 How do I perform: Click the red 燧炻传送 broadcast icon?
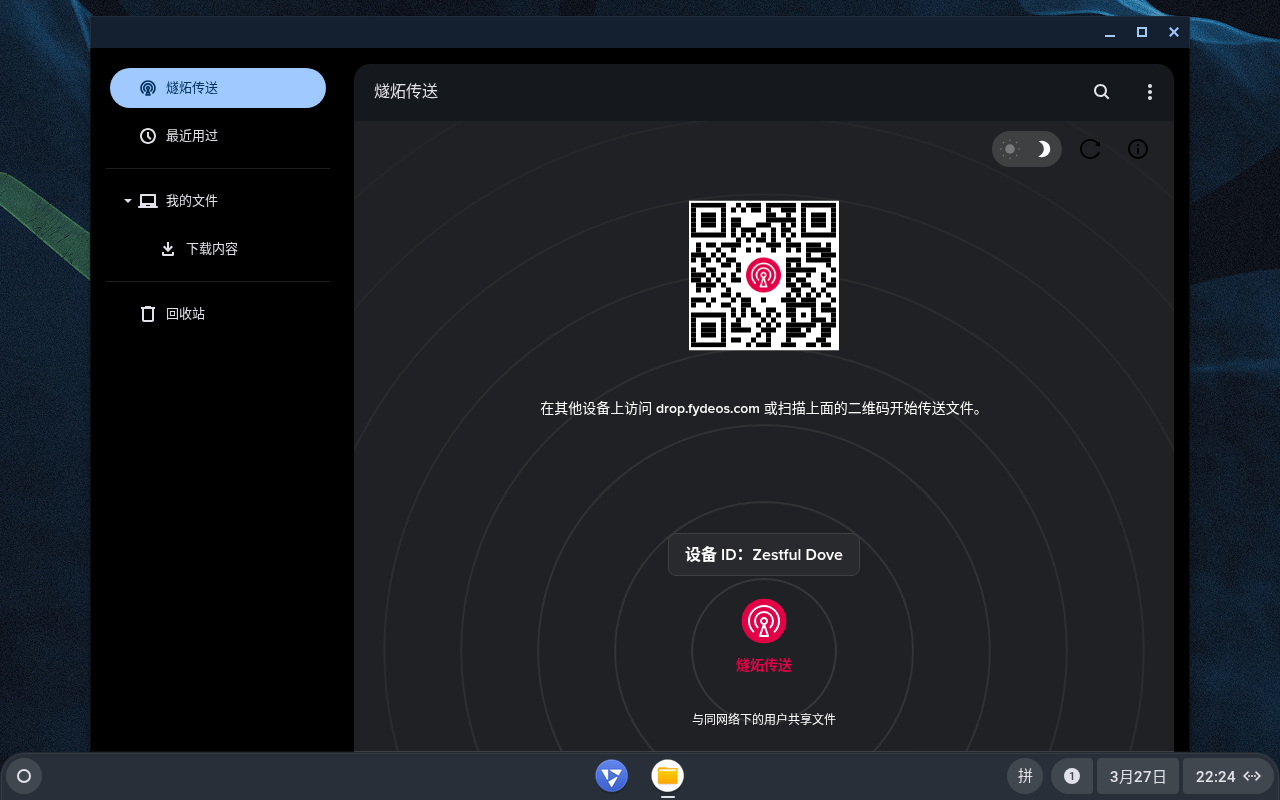pyautogui.click(x=764, y=621)
